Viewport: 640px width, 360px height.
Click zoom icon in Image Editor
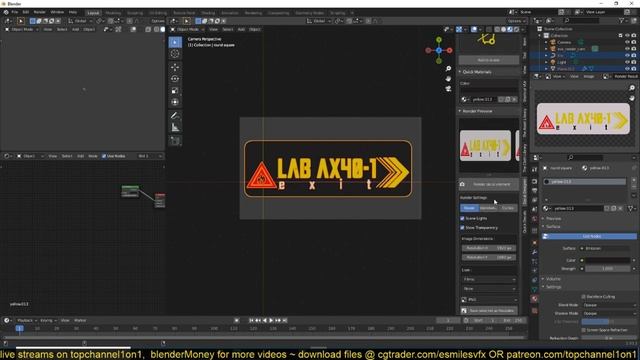click(632, 88)
